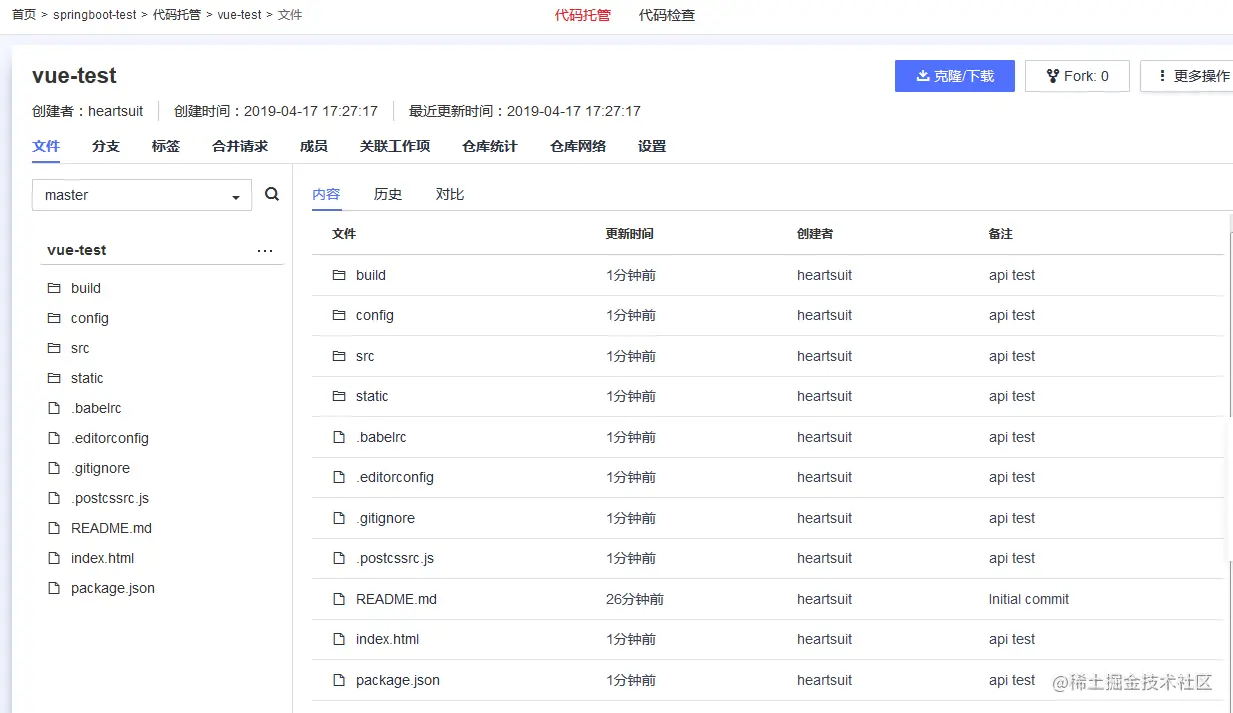Click the file icon of the package.json table row
The image size is (1233, 713).
pos(339,680)
